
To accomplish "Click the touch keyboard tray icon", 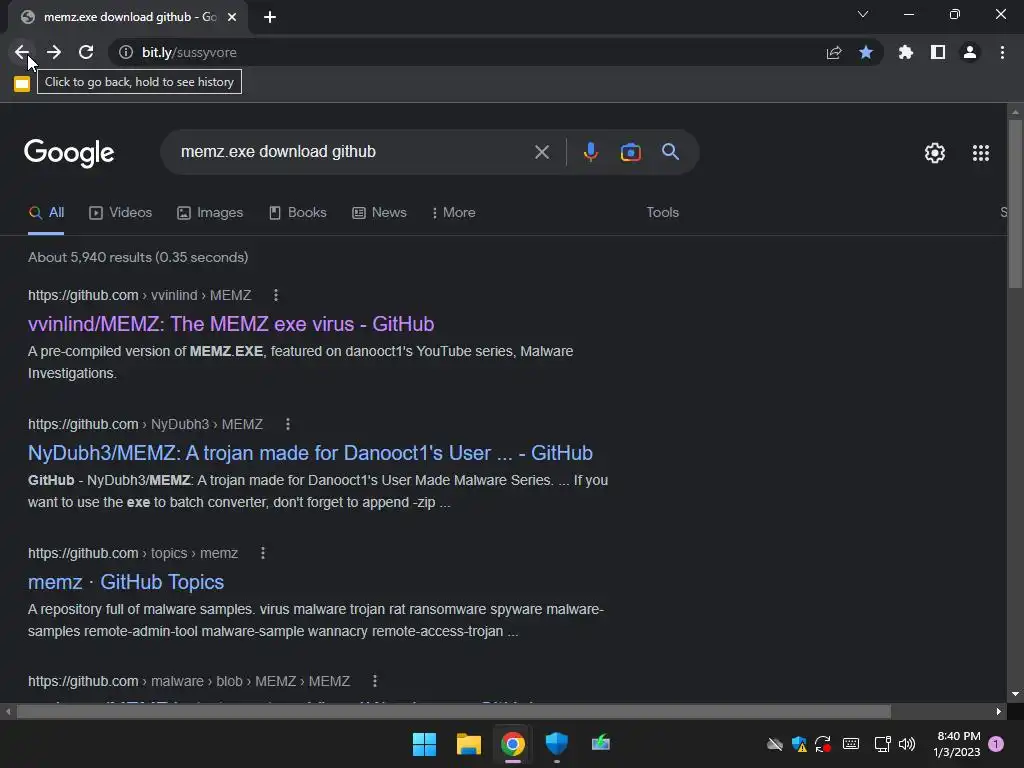I will [x=851, y=744].
